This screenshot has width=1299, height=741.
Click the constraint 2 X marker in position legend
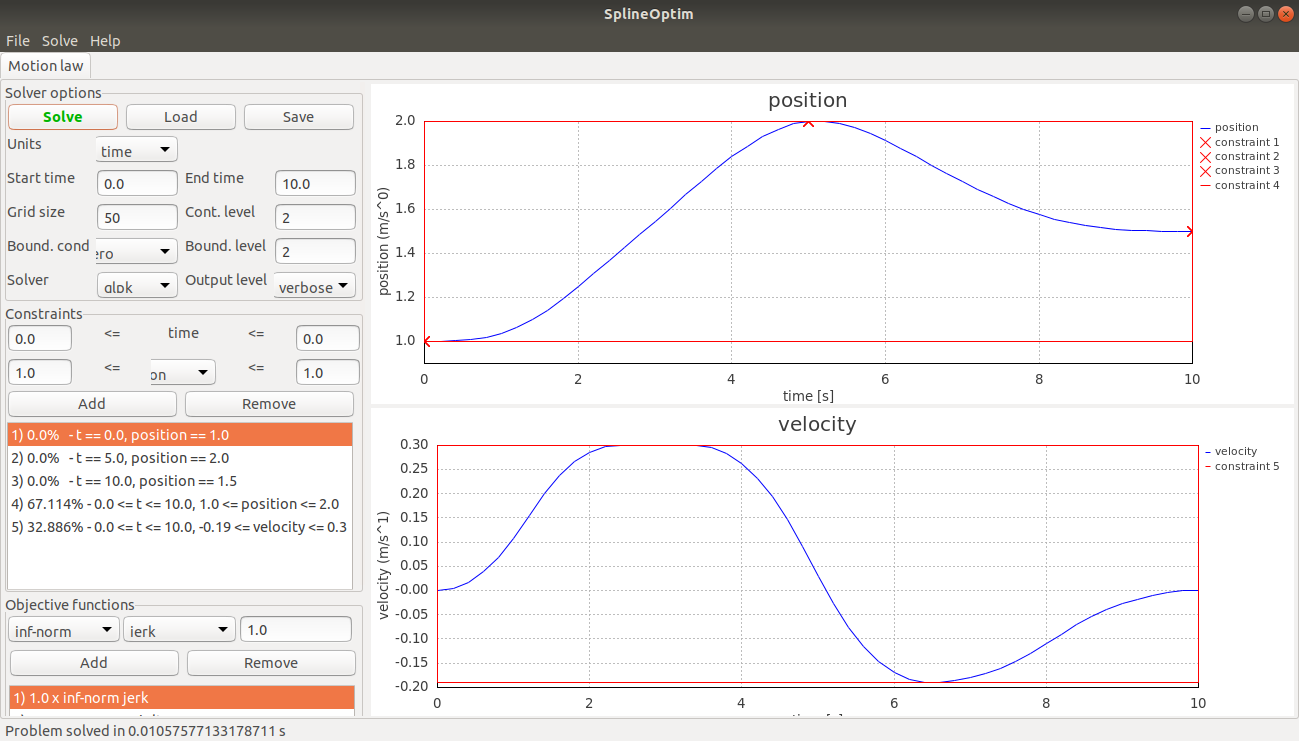1206,155
